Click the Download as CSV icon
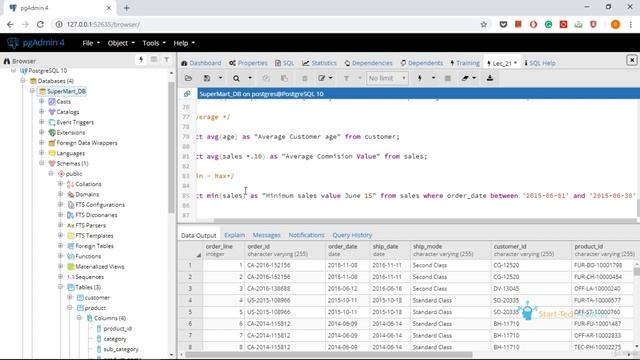This screenshot has height=360, width=640. (490, 78)
